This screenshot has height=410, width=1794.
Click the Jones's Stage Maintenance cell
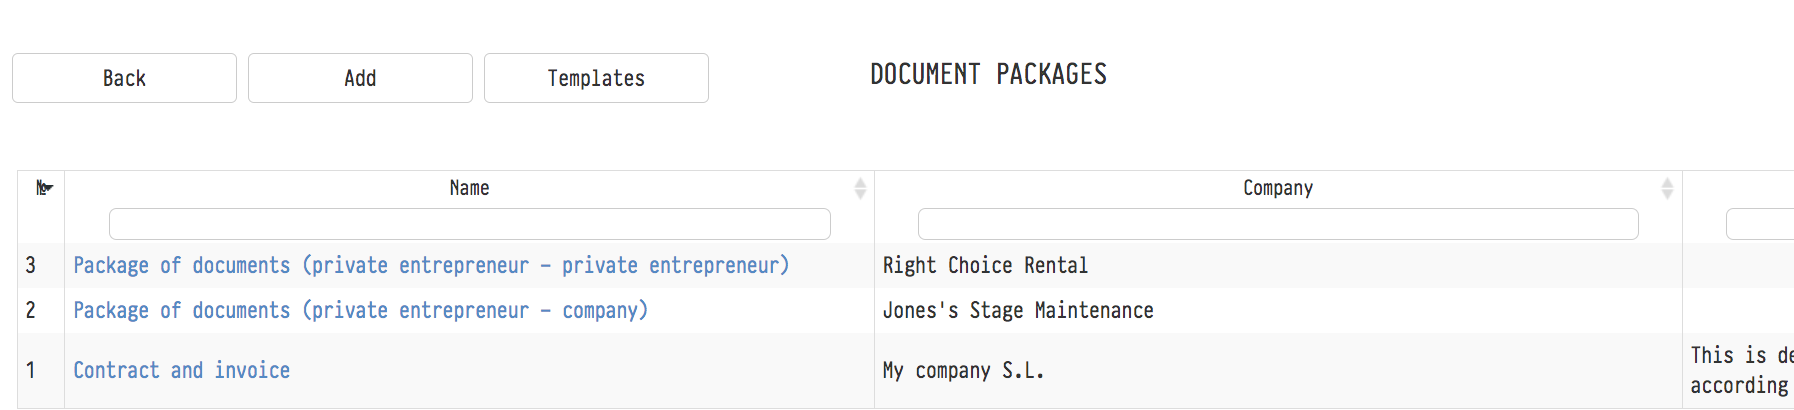1018,311
